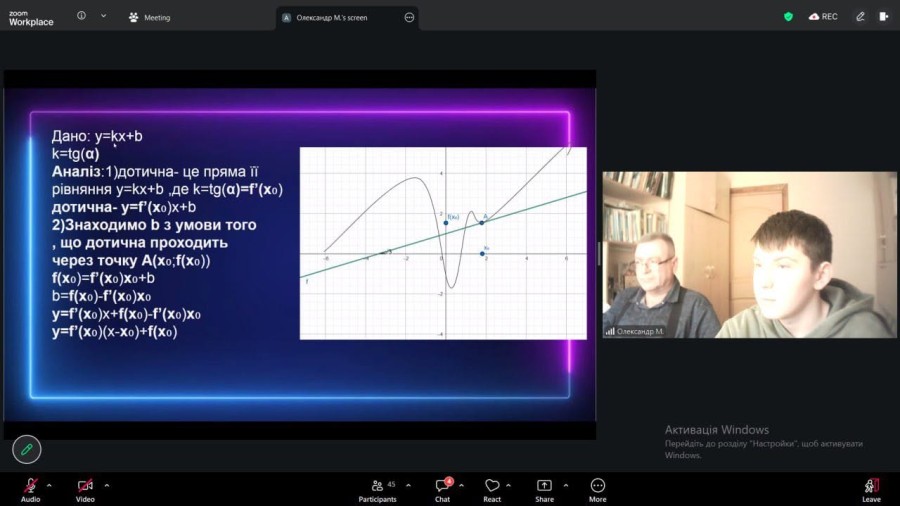
Task: Open the Participants panel
Action: coord(378,490)
